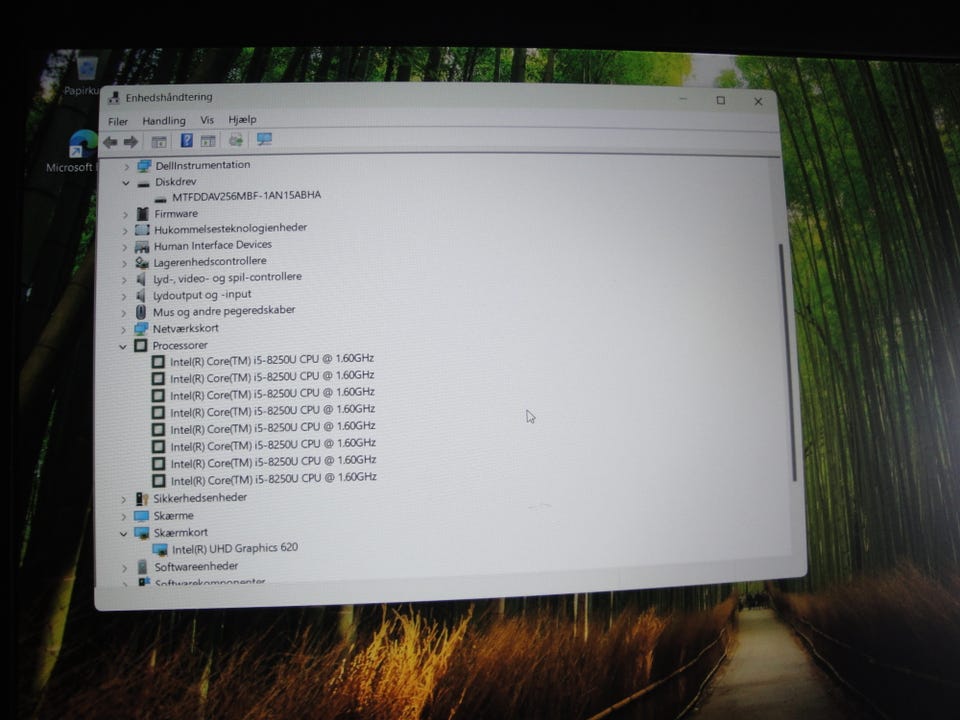This screenshot has height=720, width=960.
Task: Open the Filer menu
Action: (x=118, y=122)
